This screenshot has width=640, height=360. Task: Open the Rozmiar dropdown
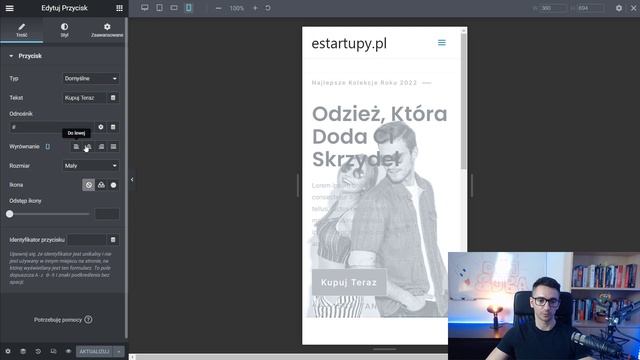pyautogui.click(x=91, y=166)
